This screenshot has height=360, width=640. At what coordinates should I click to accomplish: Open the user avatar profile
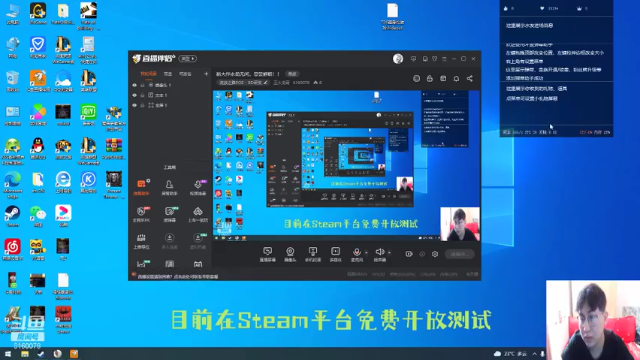(x=398, y=59)
